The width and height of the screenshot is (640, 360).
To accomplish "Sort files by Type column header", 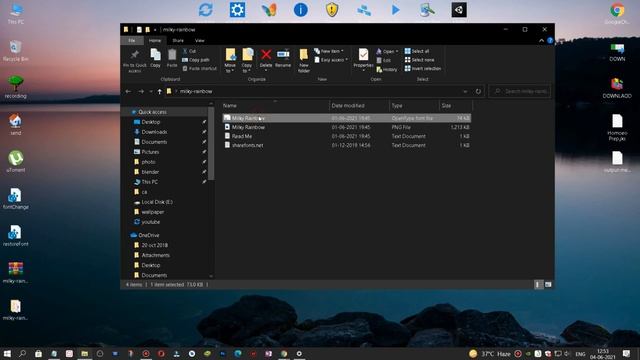I will point(414,105).
